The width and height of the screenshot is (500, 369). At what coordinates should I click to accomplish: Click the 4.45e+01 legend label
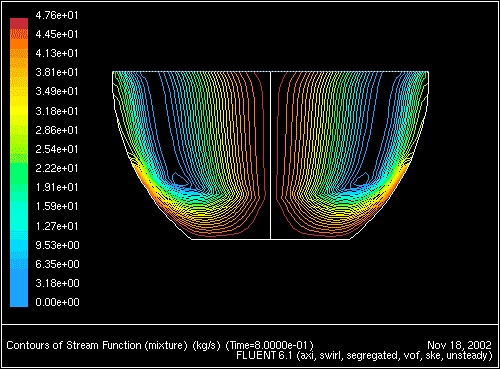(x=57, y=34)
